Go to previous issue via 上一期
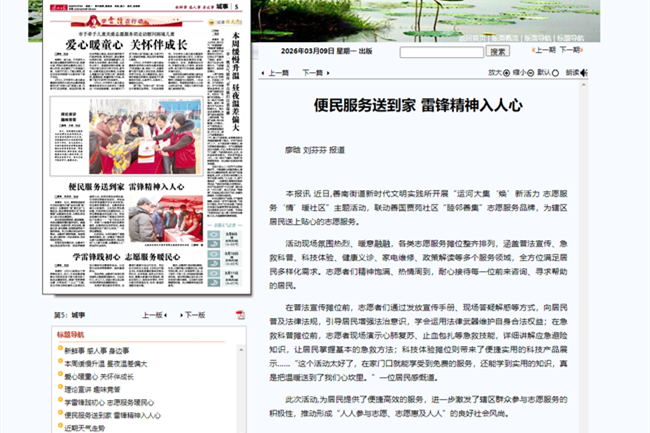650x433 pixels. point(543,50)
